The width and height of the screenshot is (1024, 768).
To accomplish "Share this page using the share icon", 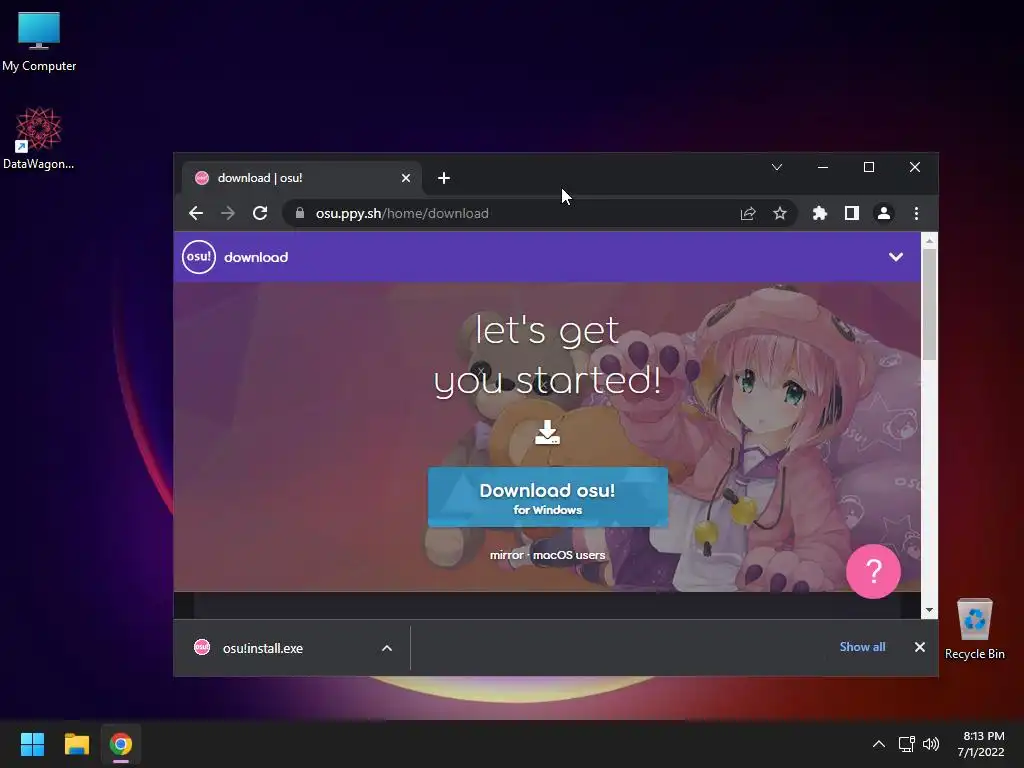I will click(748, 214).
